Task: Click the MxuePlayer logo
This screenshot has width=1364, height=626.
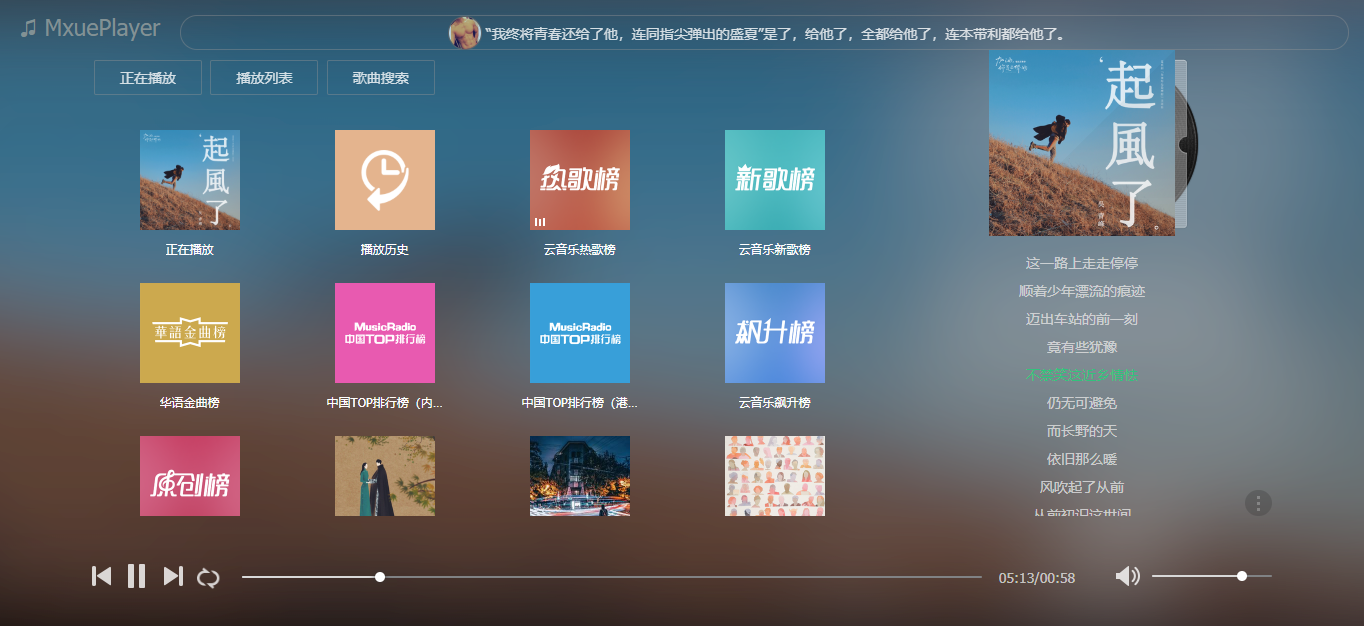Action: 90,28
